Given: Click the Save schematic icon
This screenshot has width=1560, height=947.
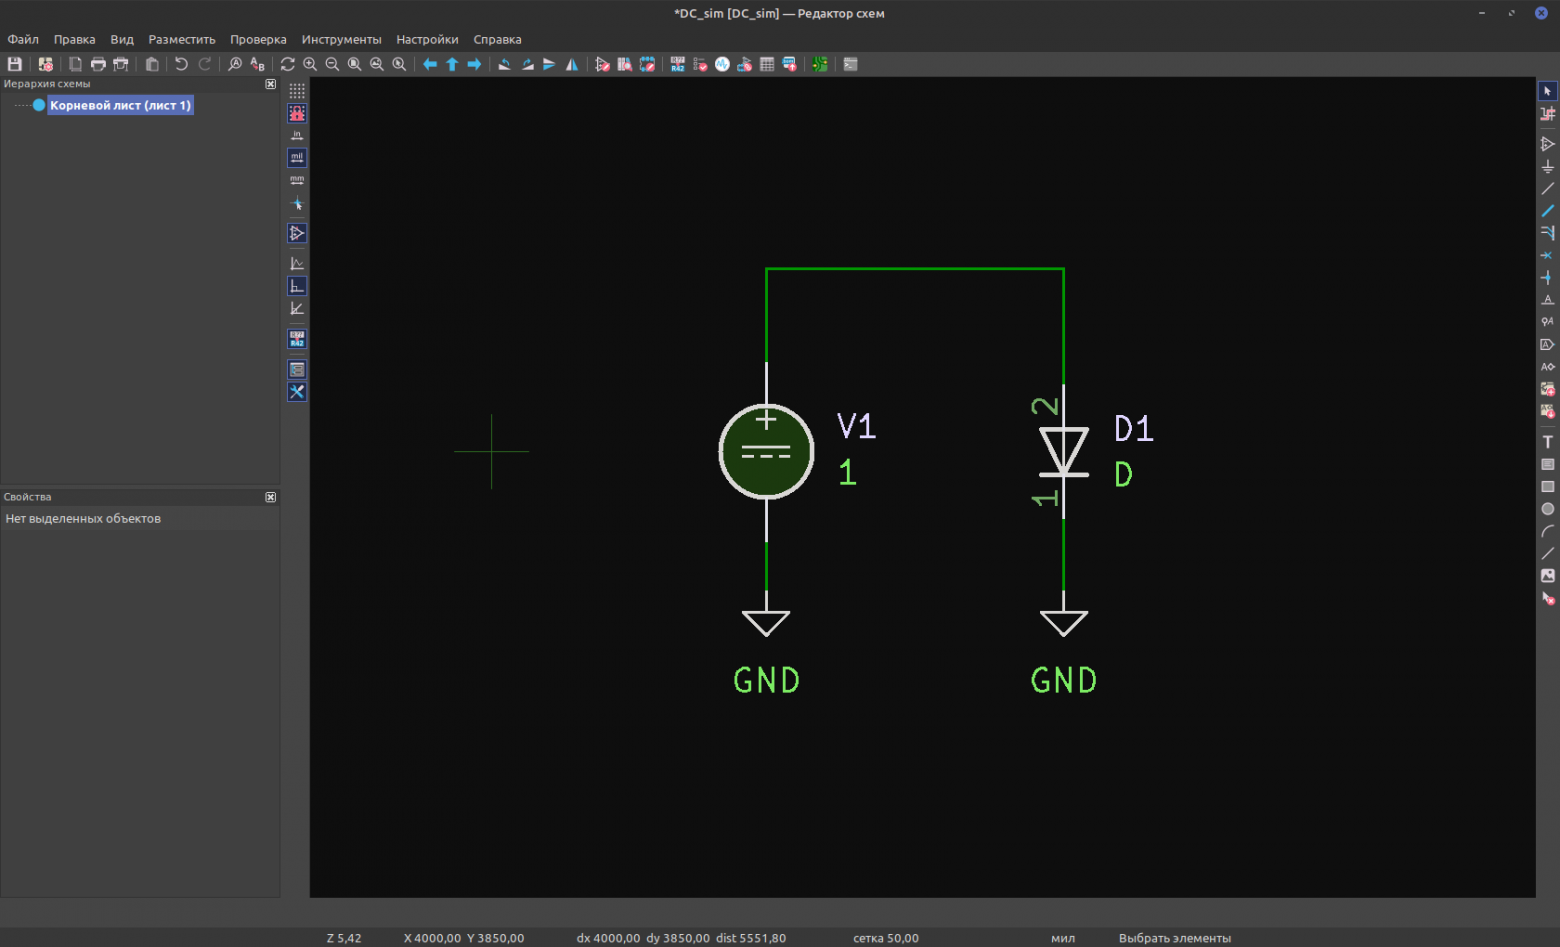Looking at the screenshot, I should click(15, 64).
